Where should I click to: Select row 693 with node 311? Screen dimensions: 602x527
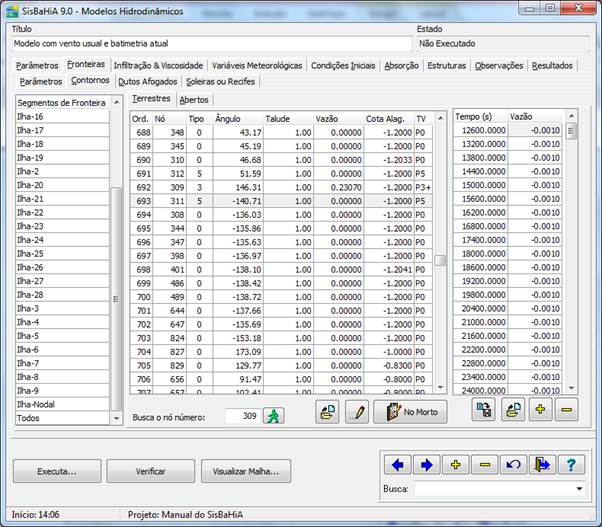[x=281, y=201]
